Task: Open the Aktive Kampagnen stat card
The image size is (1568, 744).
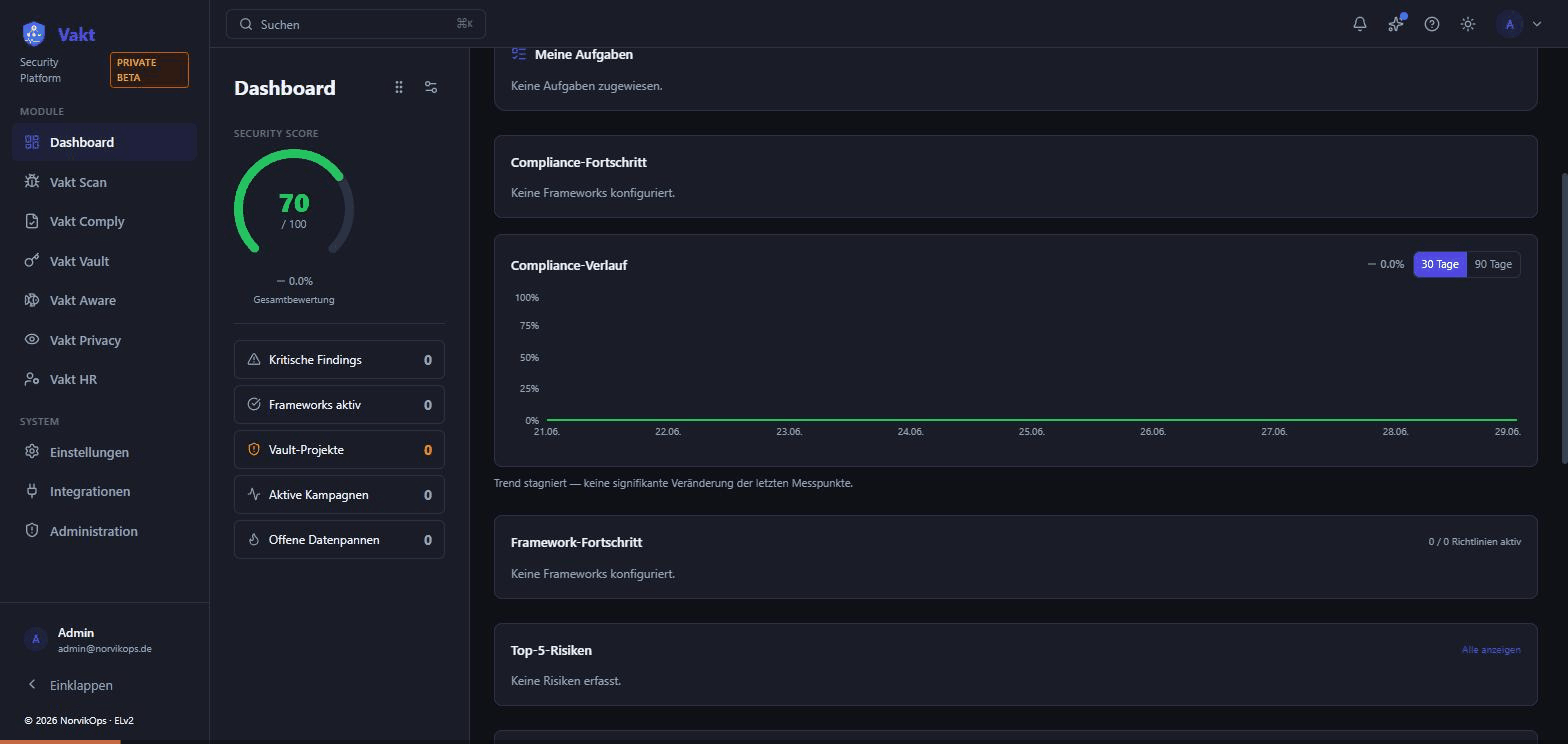Action: tap(339, 495)
